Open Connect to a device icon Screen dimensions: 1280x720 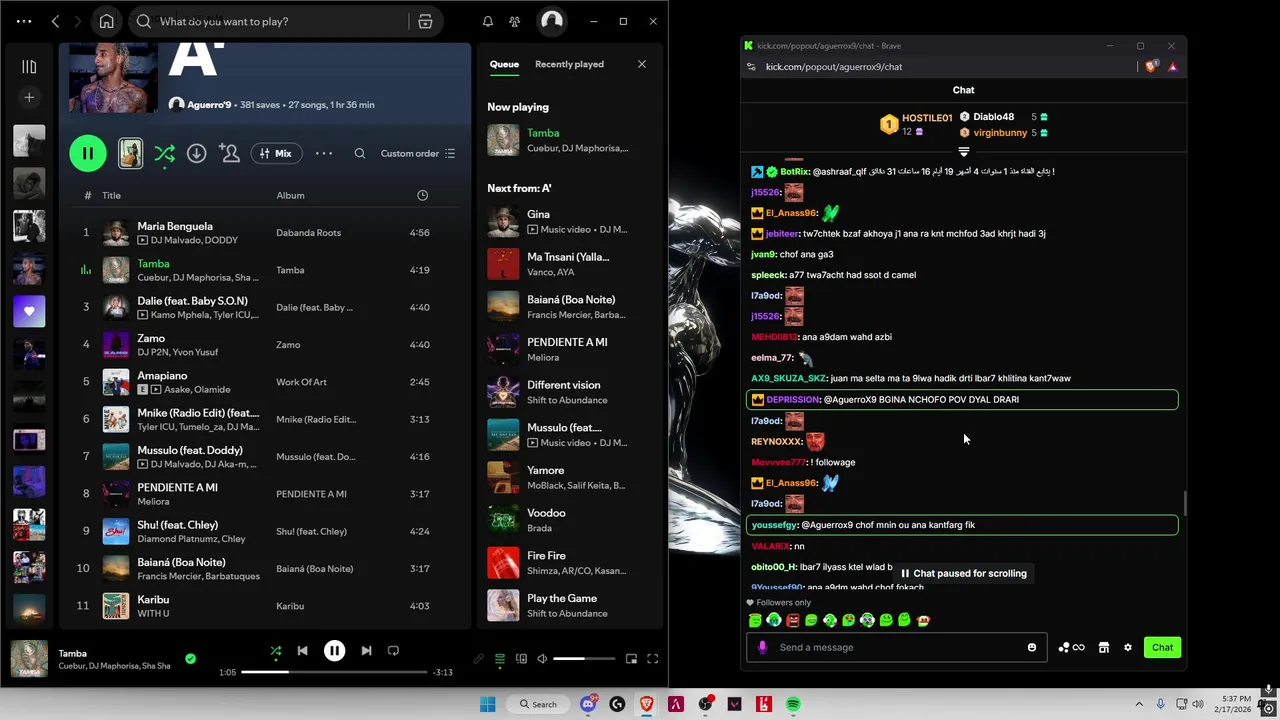521,659
